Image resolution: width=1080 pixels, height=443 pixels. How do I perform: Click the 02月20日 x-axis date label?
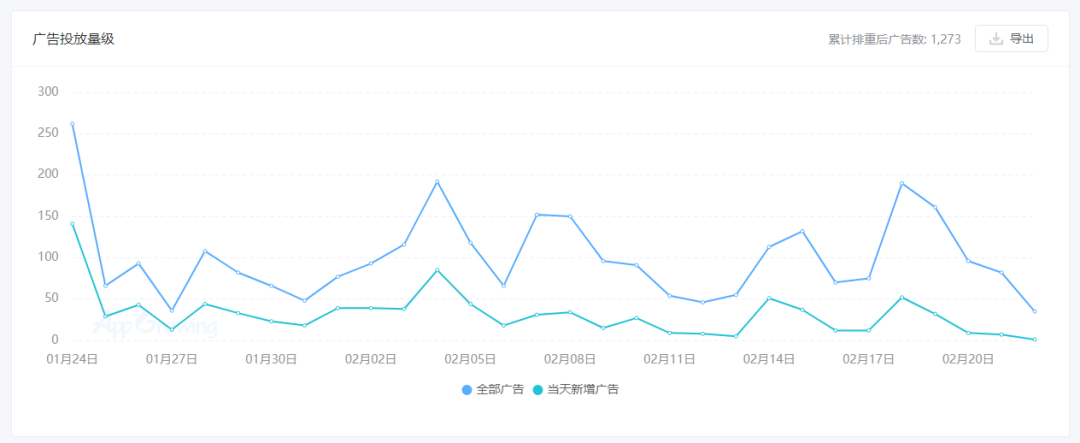click(x=968, y=358)
